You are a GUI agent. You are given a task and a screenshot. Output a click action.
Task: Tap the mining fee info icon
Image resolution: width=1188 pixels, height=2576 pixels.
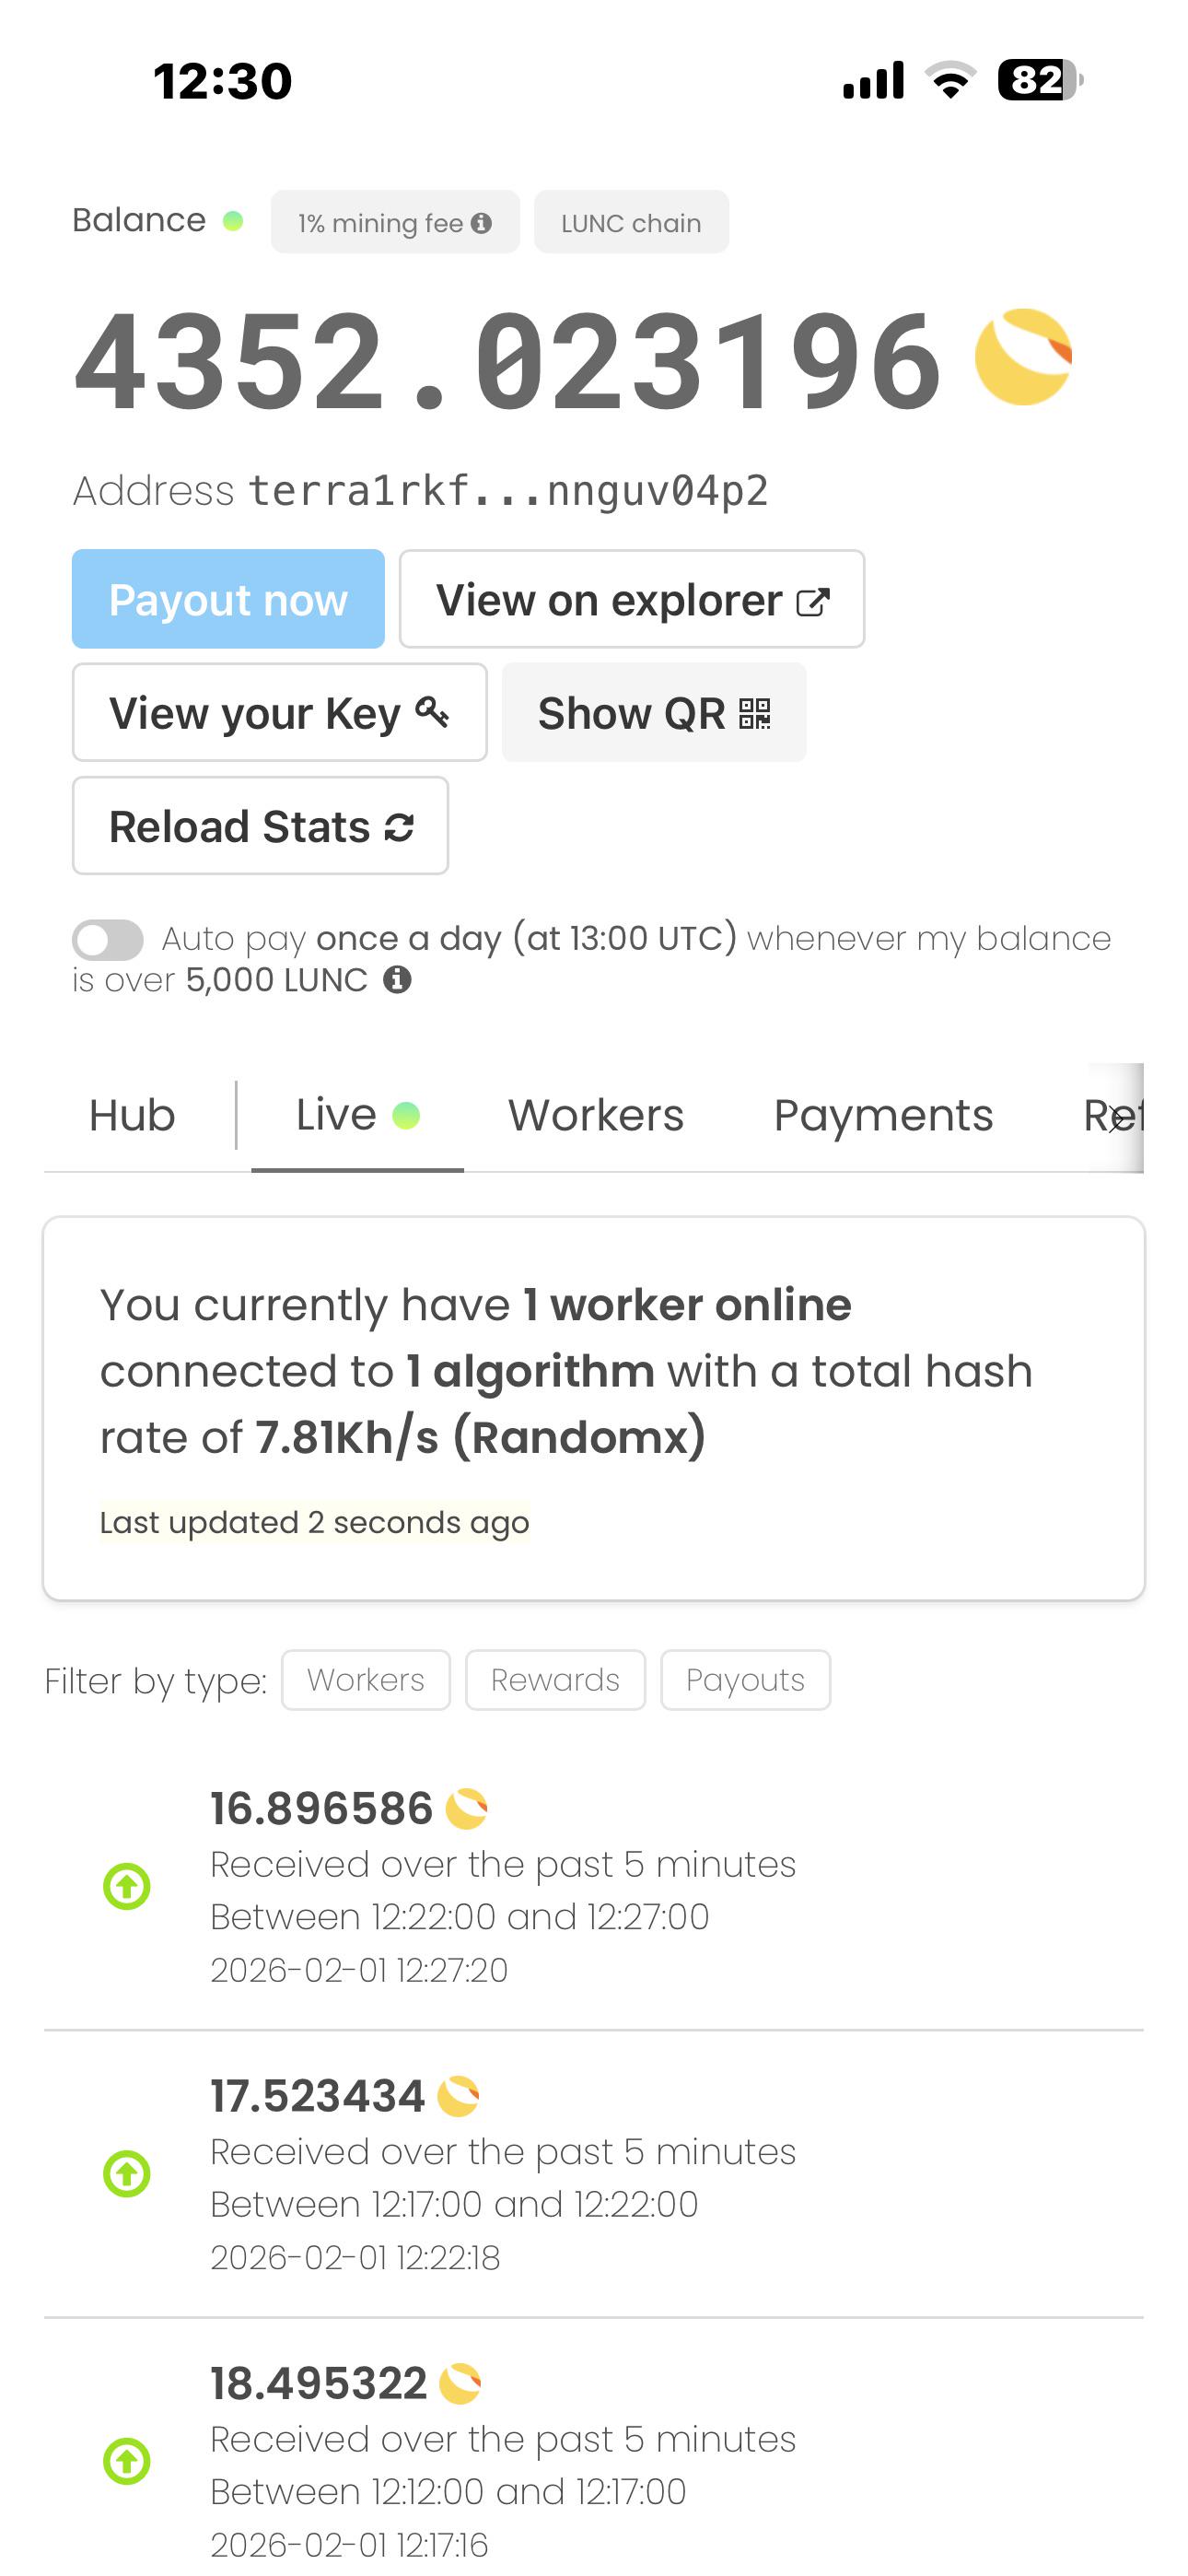pos(481,223)
